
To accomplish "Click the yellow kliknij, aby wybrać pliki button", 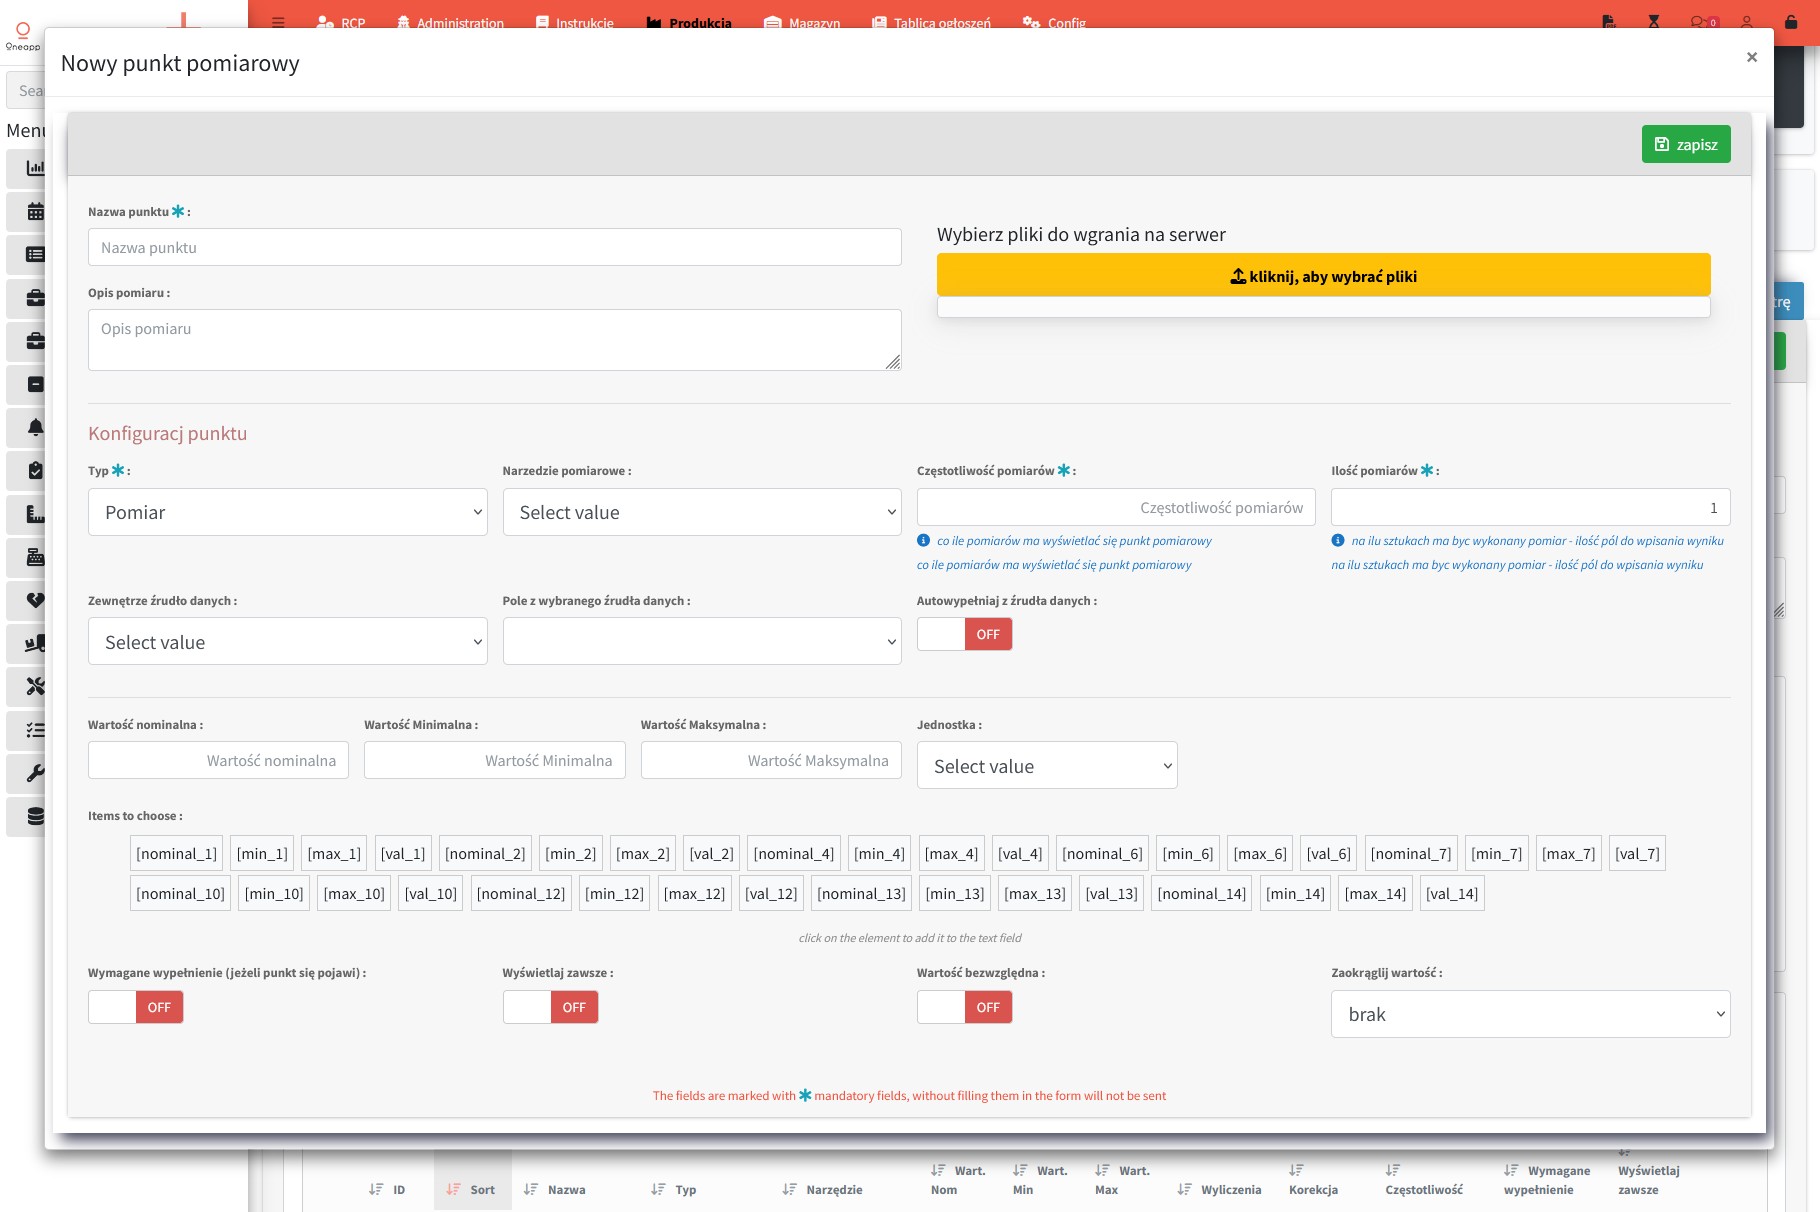I will (x=1324, y=276).
